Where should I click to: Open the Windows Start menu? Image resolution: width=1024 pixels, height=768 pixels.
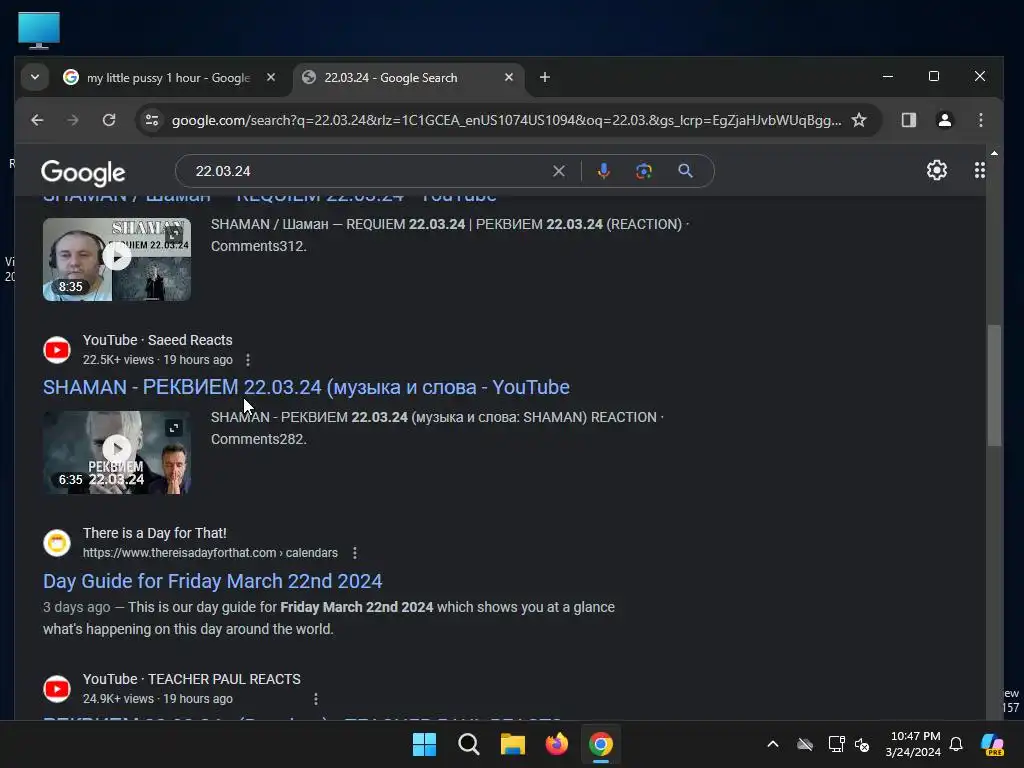(x=424, y=744)
